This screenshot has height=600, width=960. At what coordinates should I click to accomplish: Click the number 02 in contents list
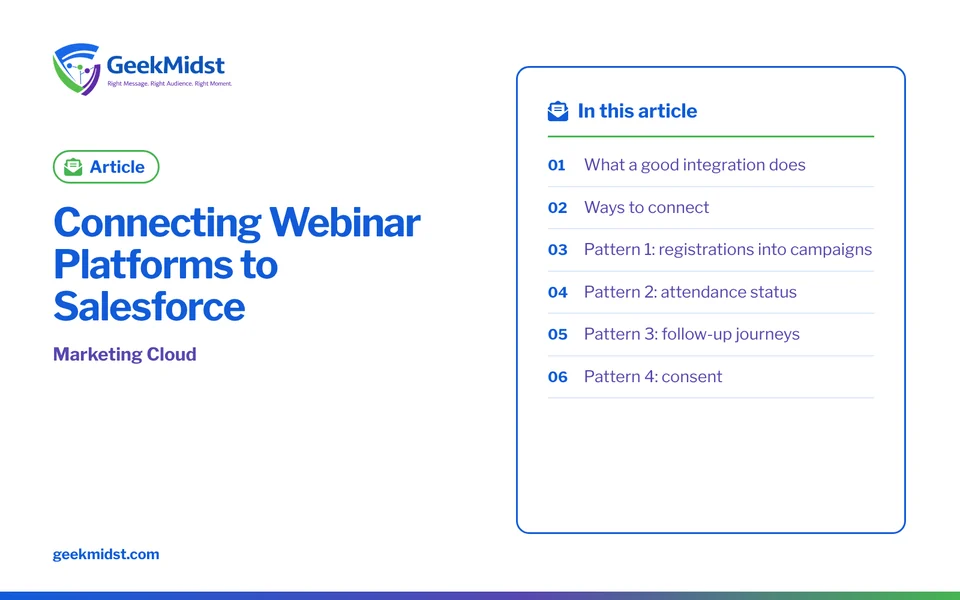pyautogui.click(x=557, y=208)
